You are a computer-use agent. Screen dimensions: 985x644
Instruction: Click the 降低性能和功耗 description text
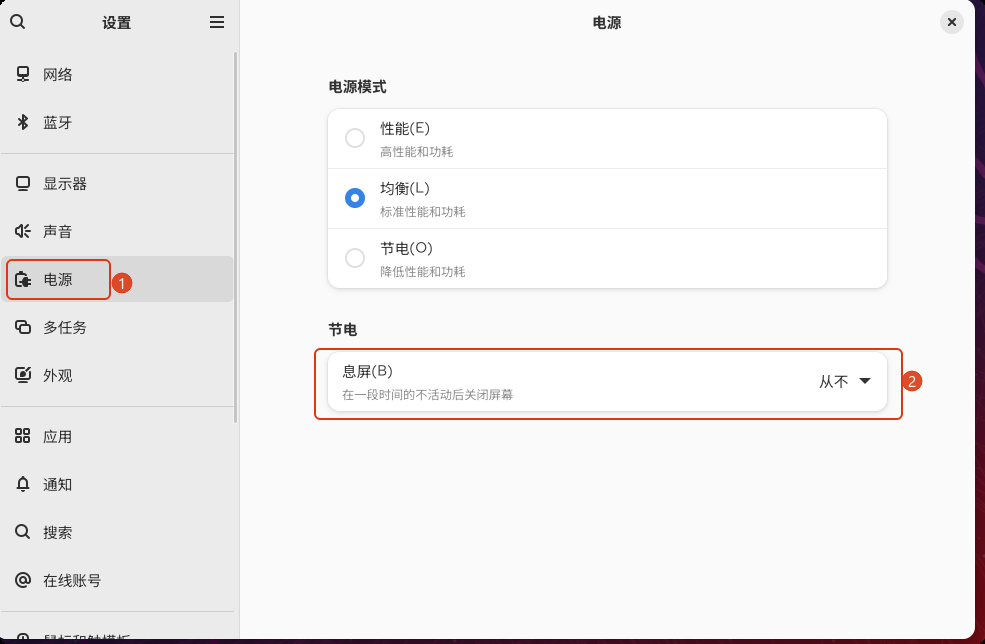(x=423, y=272)
